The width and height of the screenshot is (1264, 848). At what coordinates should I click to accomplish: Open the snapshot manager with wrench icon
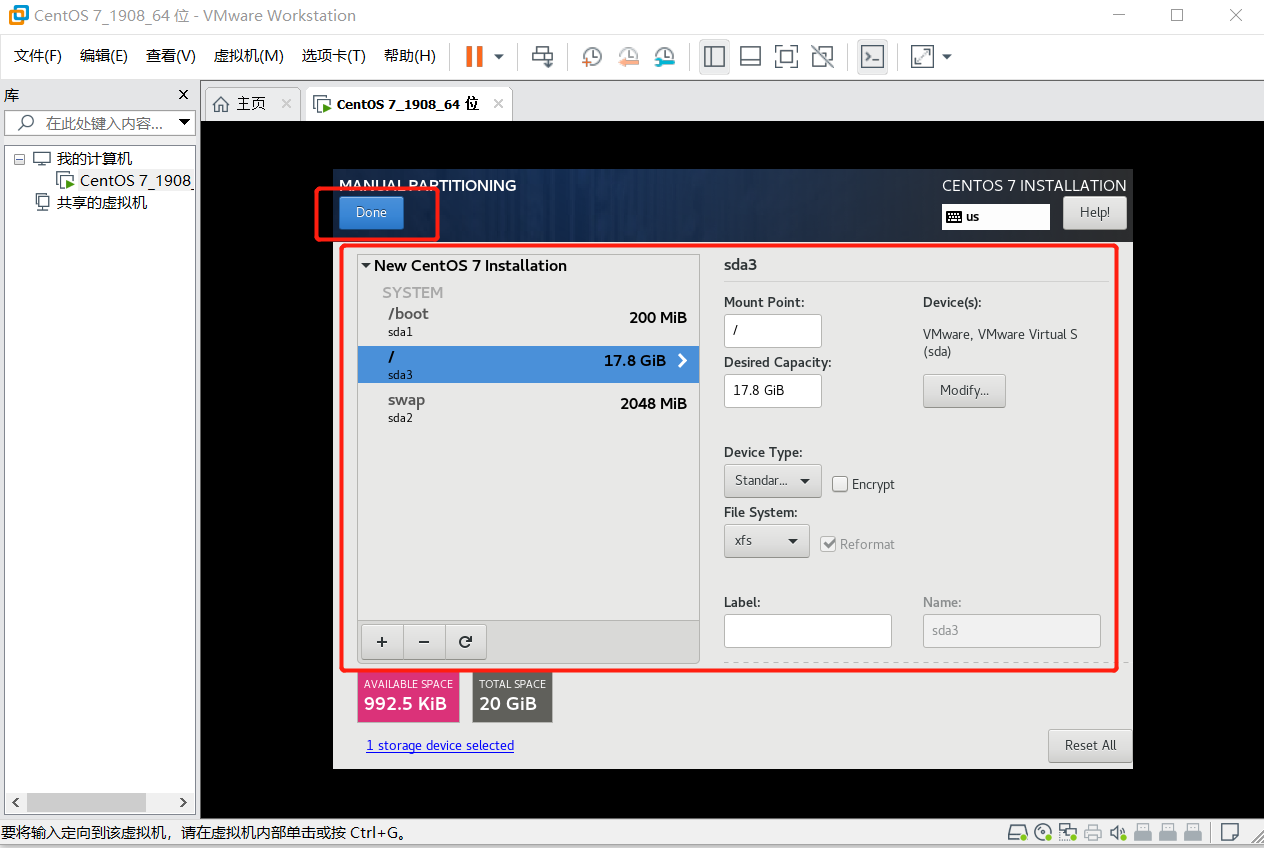[x=664, y=56]
